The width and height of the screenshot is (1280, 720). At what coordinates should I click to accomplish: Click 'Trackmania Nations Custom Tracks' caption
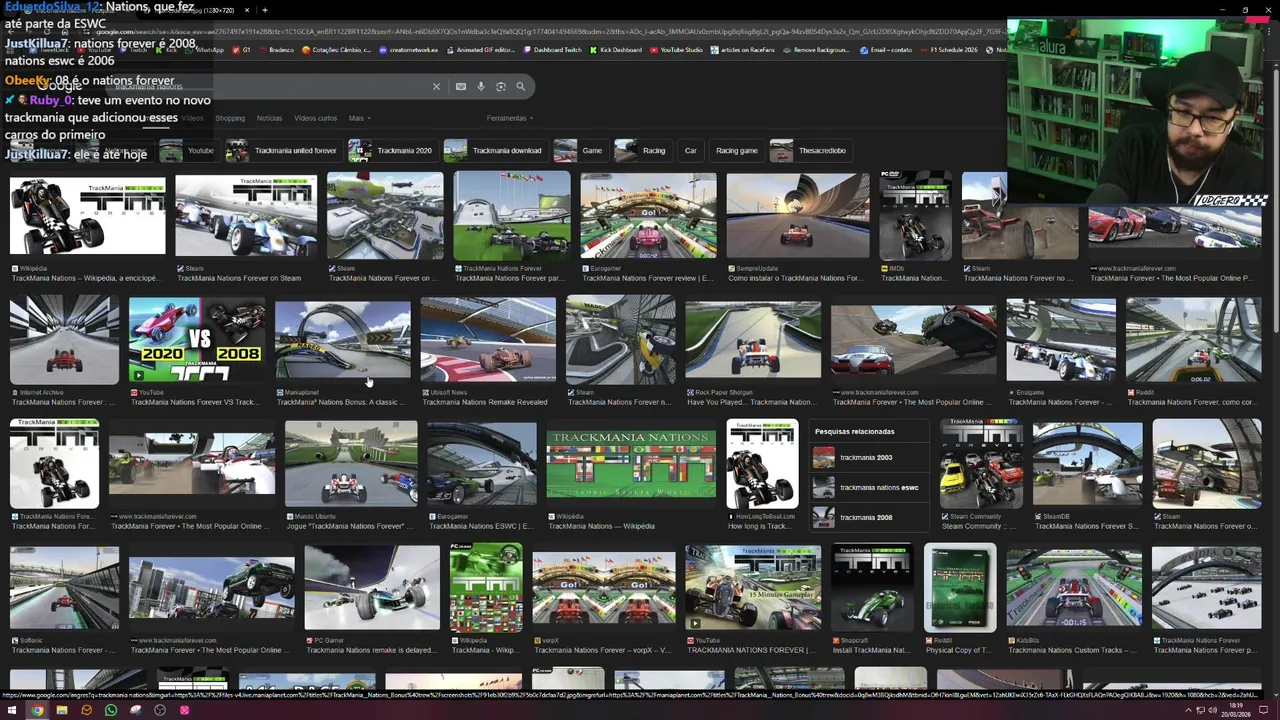tap(1072, 650)
